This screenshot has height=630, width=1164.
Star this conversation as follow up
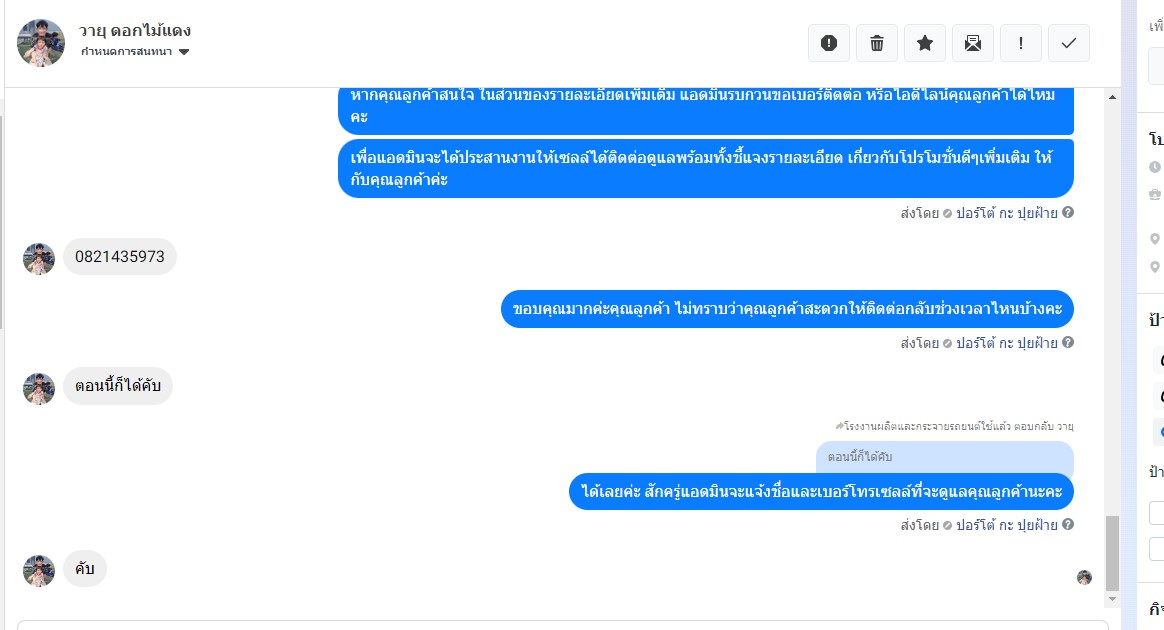pyautogui.click(x=925, y=43)
